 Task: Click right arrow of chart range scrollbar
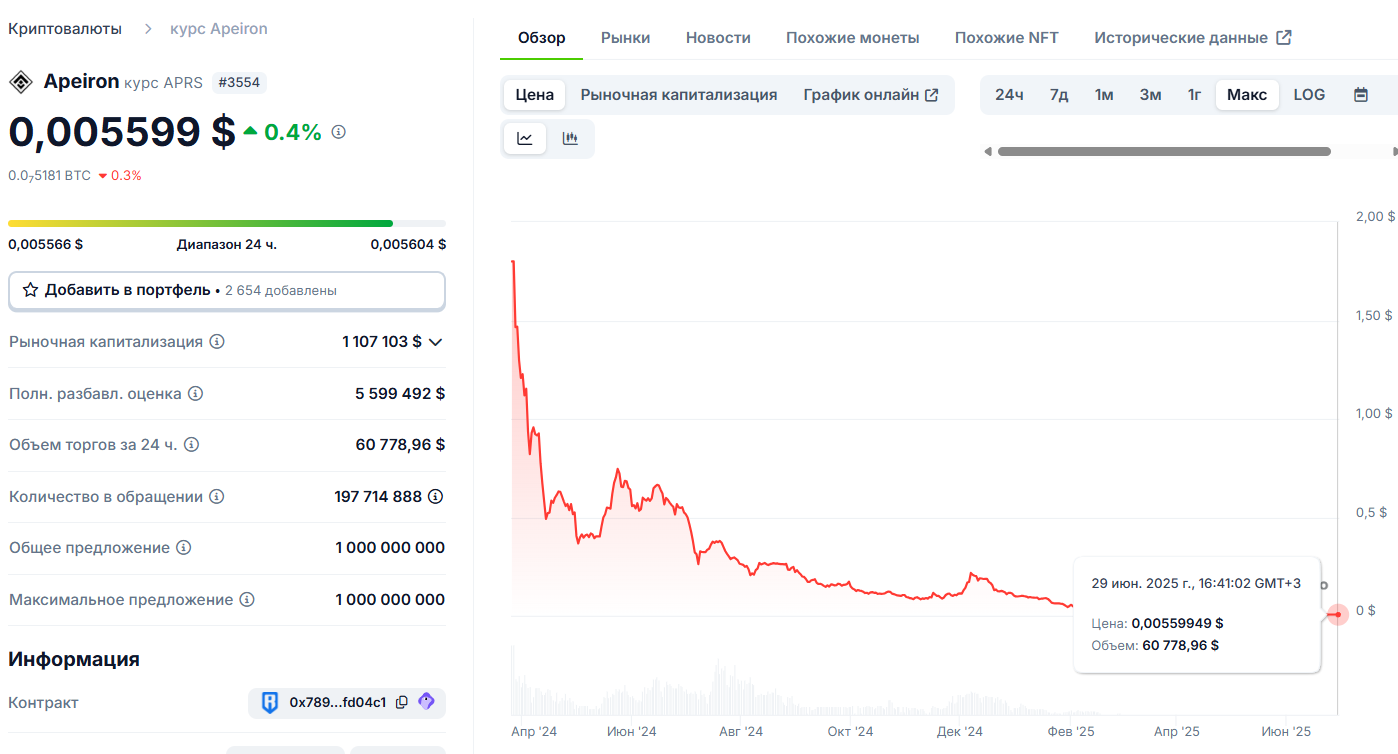point(1395,152)
